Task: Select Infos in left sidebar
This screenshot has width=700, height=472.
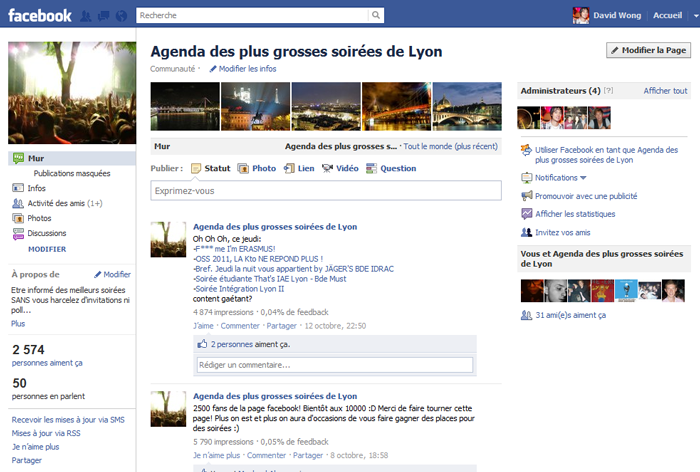Action: 36,188
